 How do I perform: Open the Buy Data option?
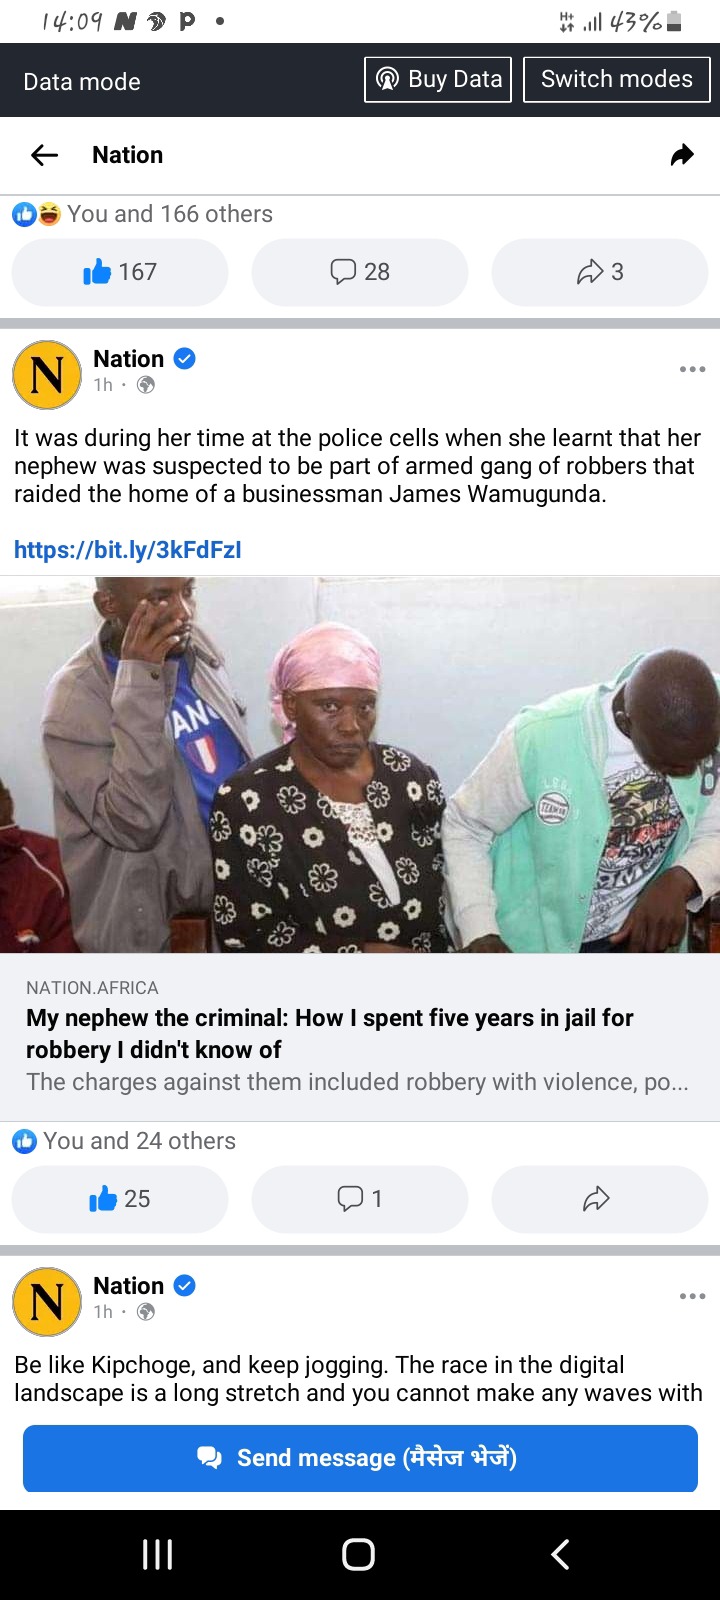pos(438,79)
